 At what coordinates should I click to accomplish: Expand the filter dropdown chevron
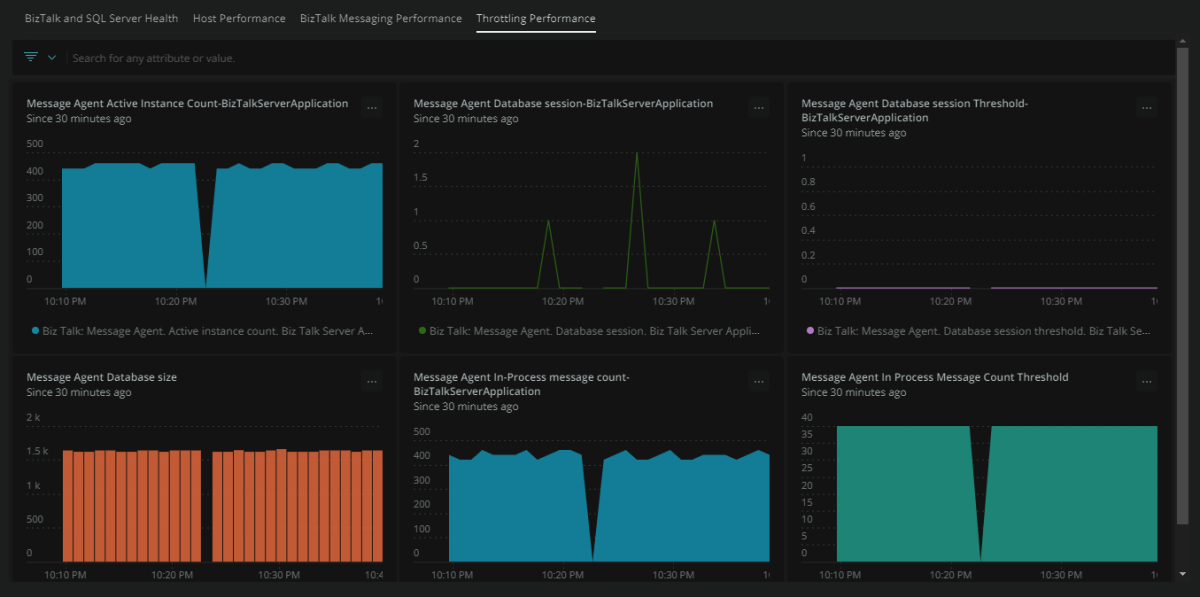pyautogui.click(x=52, y=57)
